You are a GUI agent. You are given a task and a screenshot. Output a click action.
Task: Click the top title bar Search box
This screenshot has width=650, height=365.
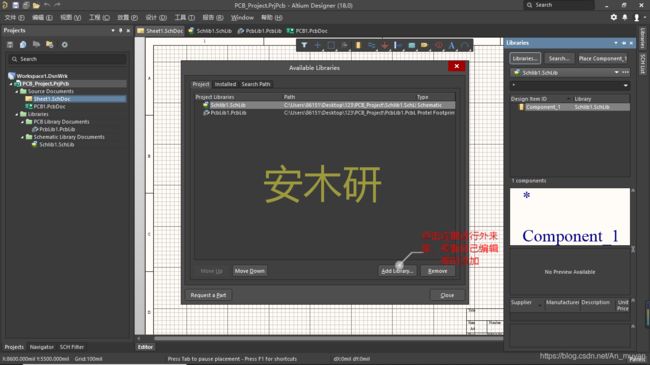pyautogui.click(x=560, y=5)
